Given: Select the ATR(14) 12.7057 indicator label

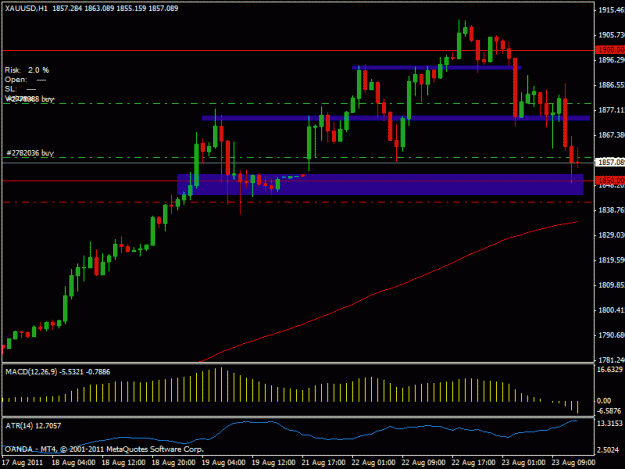Looking at the screenshot, I should point(33,426).
